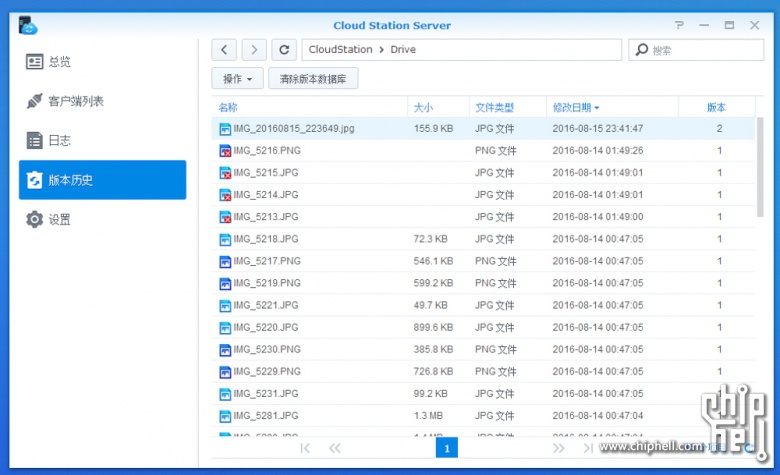Click the version history icon in blue tab

34,180
